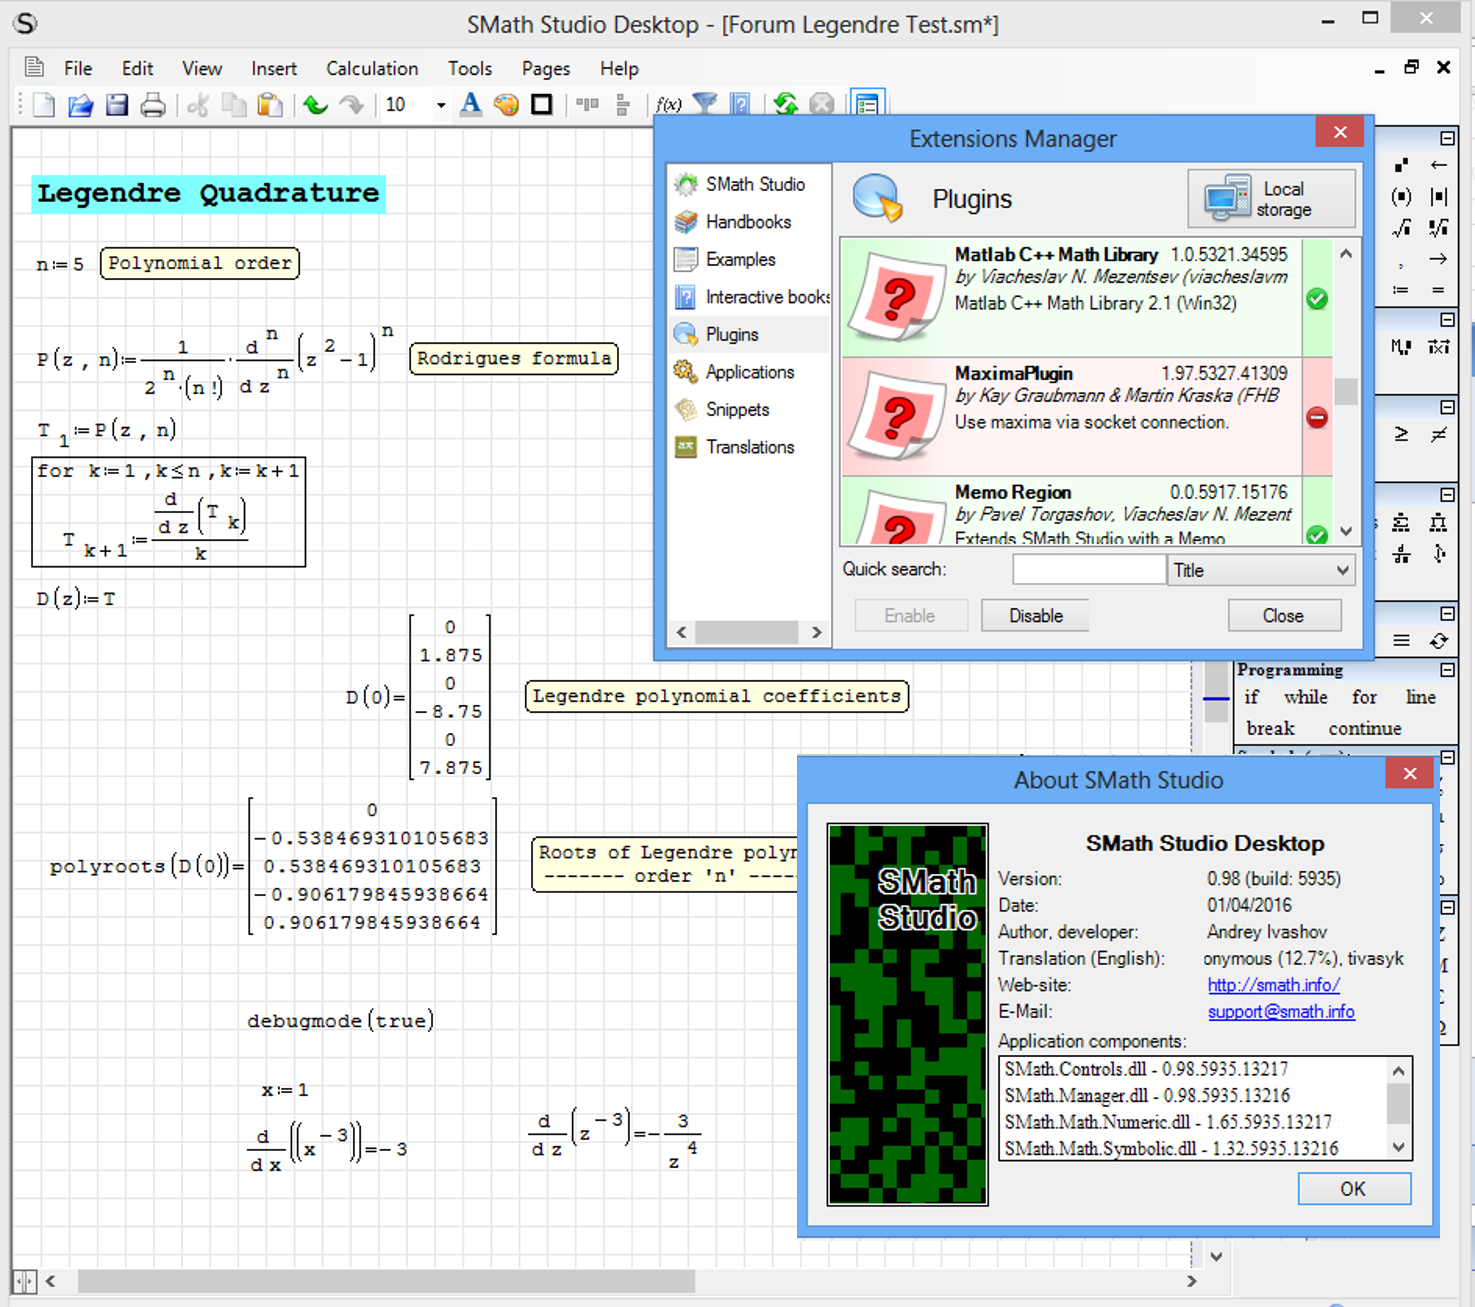
Task: Open the text color 'A' tool
Action: (x=470, y=105)
